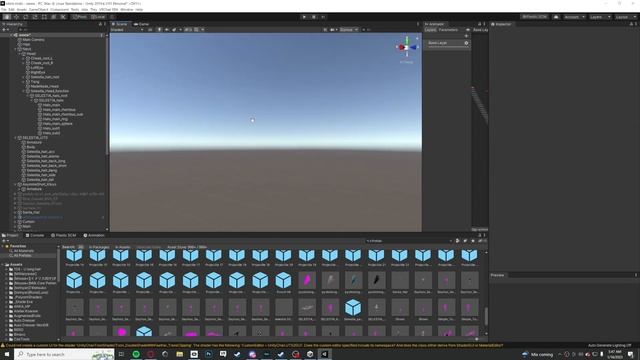
Task: Open the Animation tab
Action: (x=94, y=236)
